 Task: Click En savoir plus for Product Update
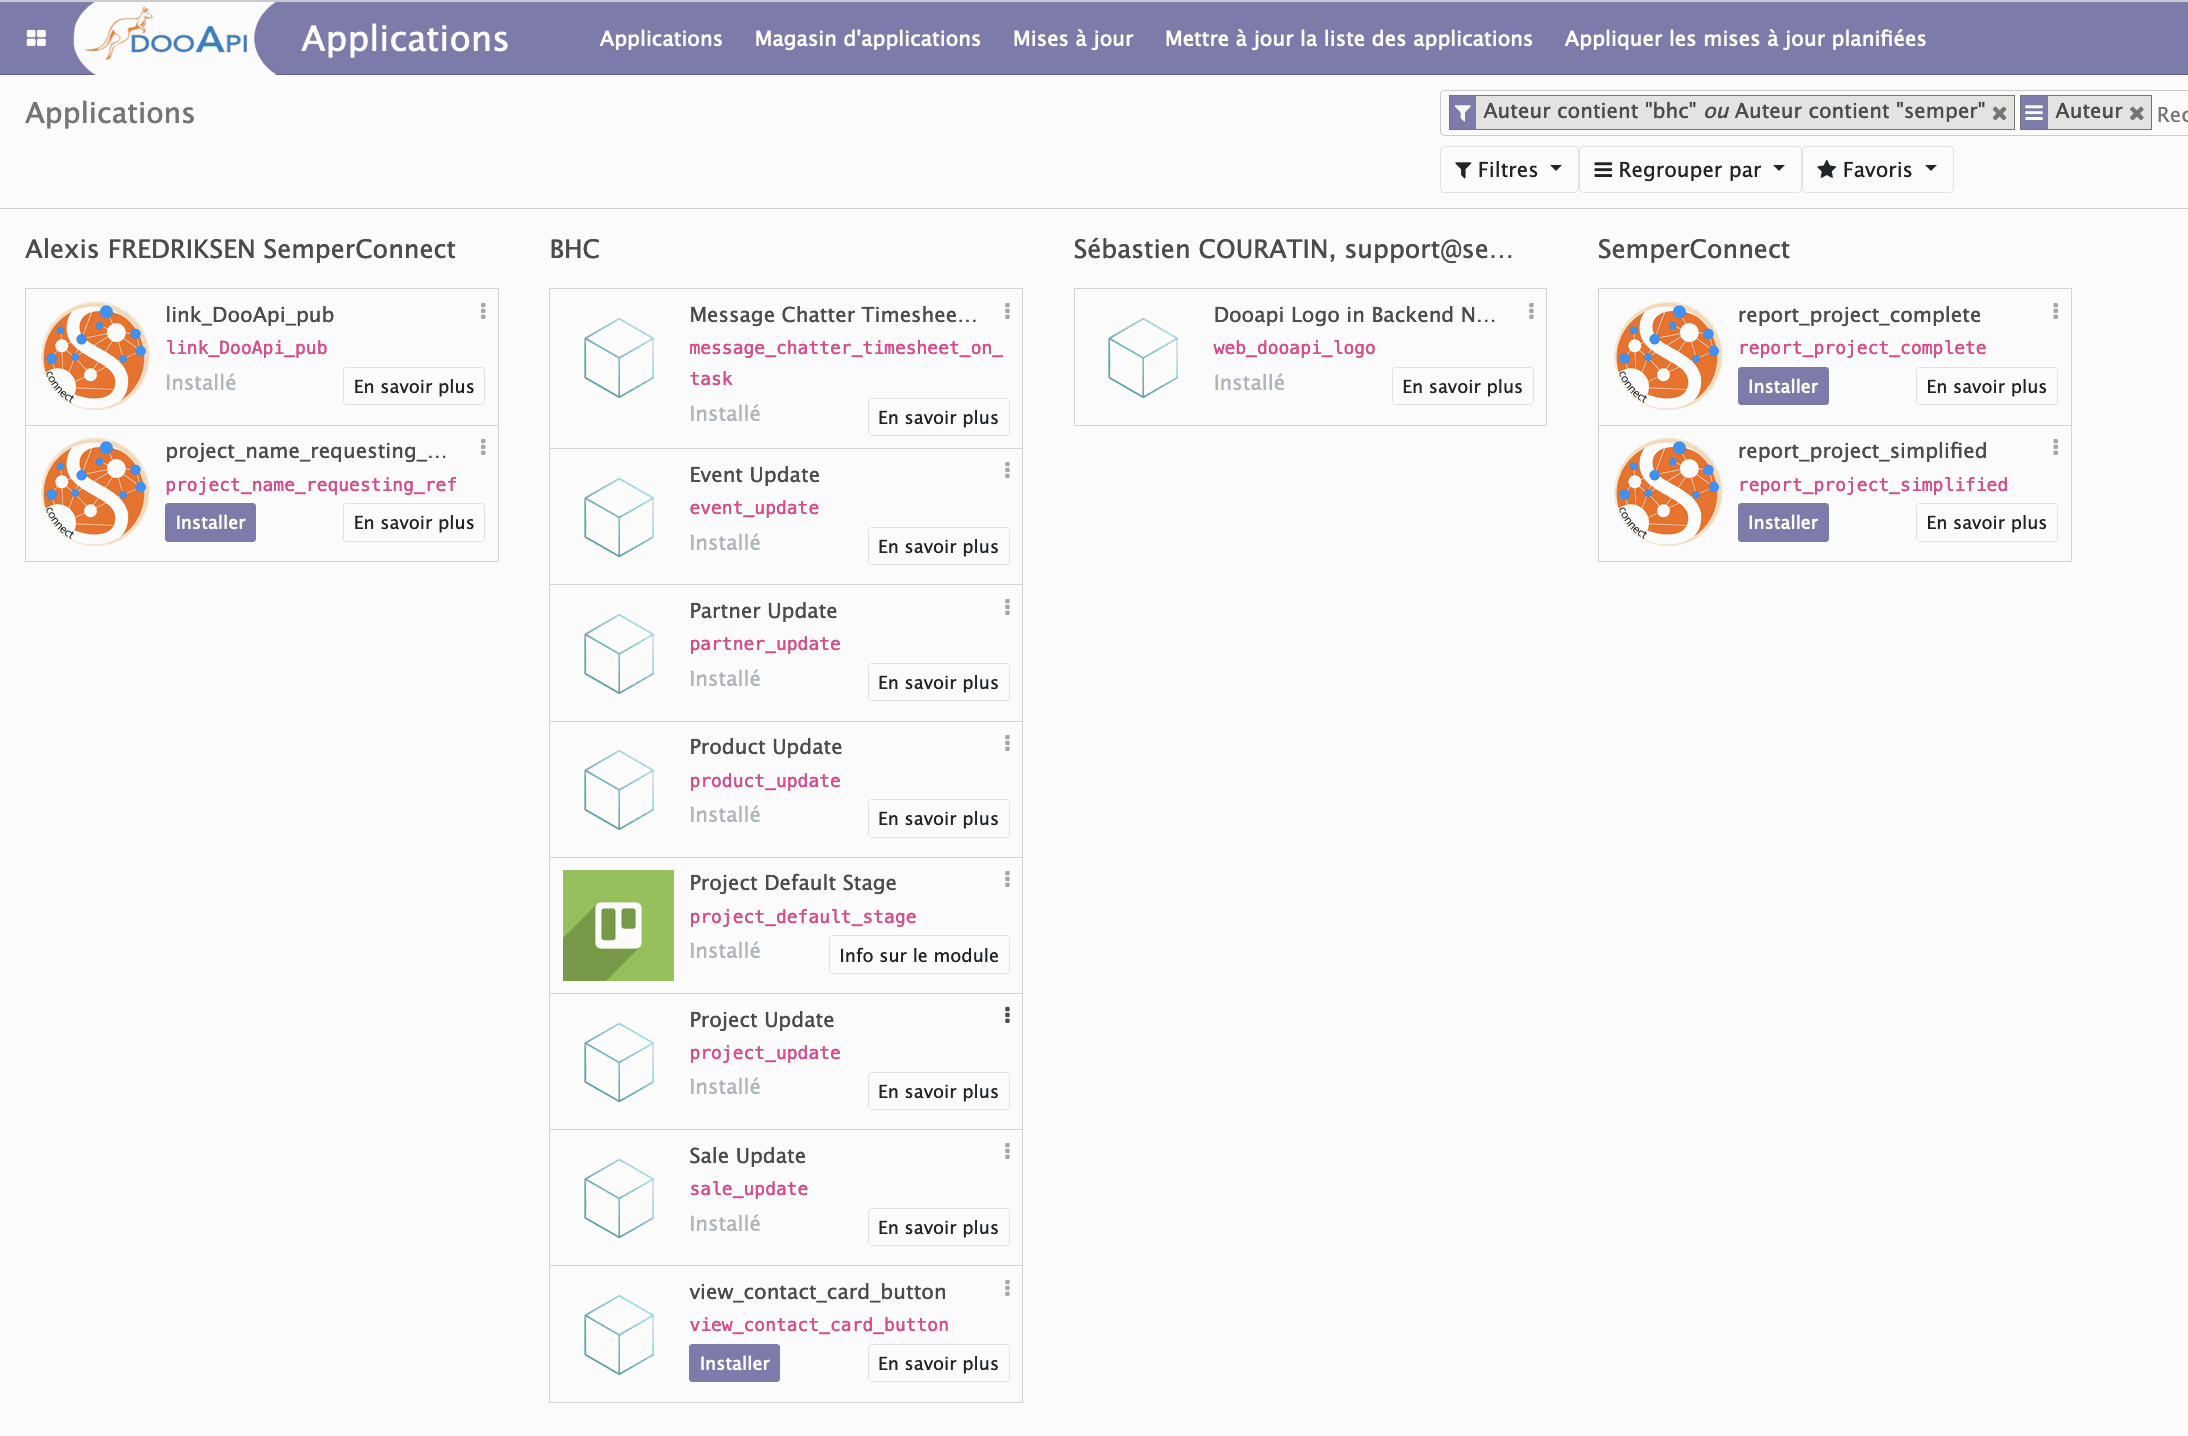click(x=938, y=818)
